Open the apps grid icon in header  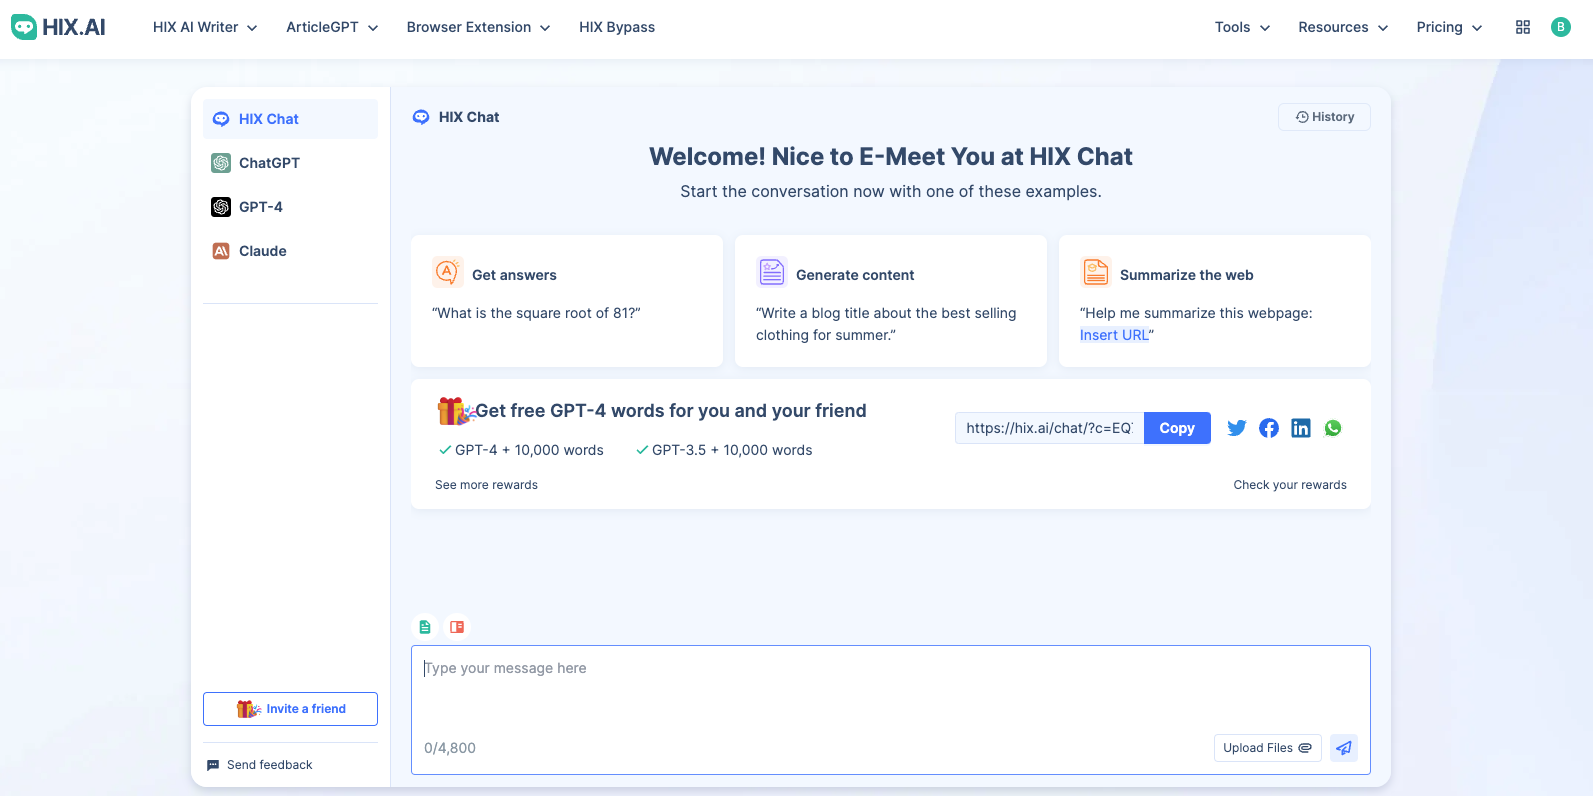(1523, 27)
